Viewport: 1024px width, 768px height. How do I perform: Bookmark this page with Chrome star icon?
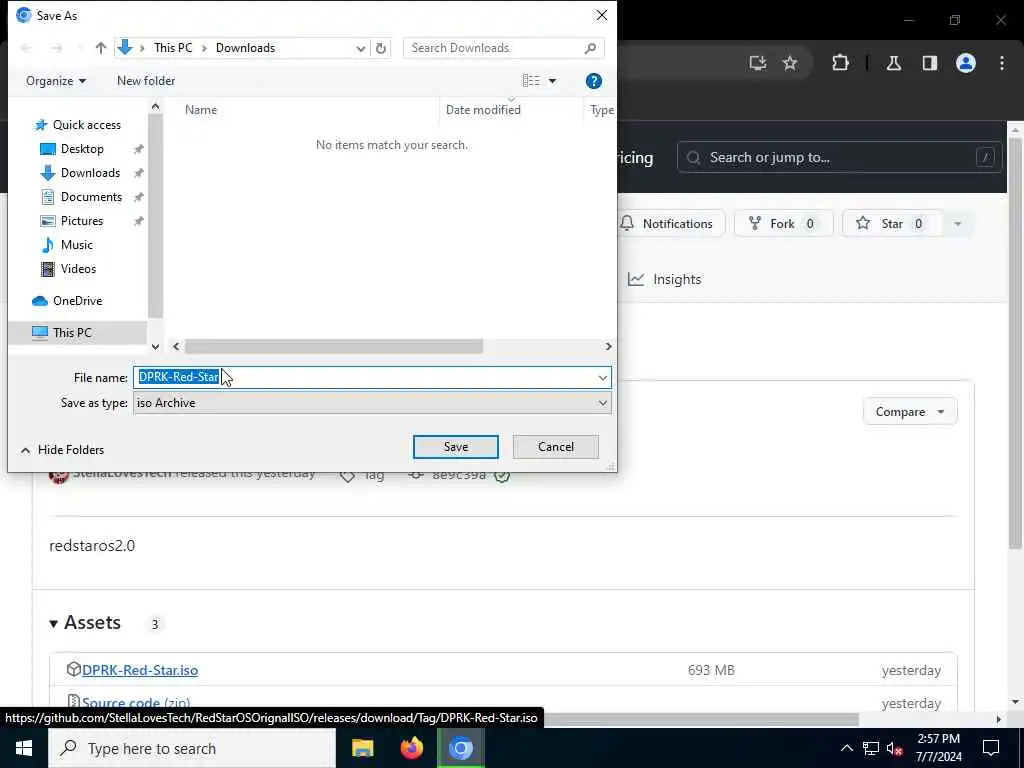click(790, 63)
